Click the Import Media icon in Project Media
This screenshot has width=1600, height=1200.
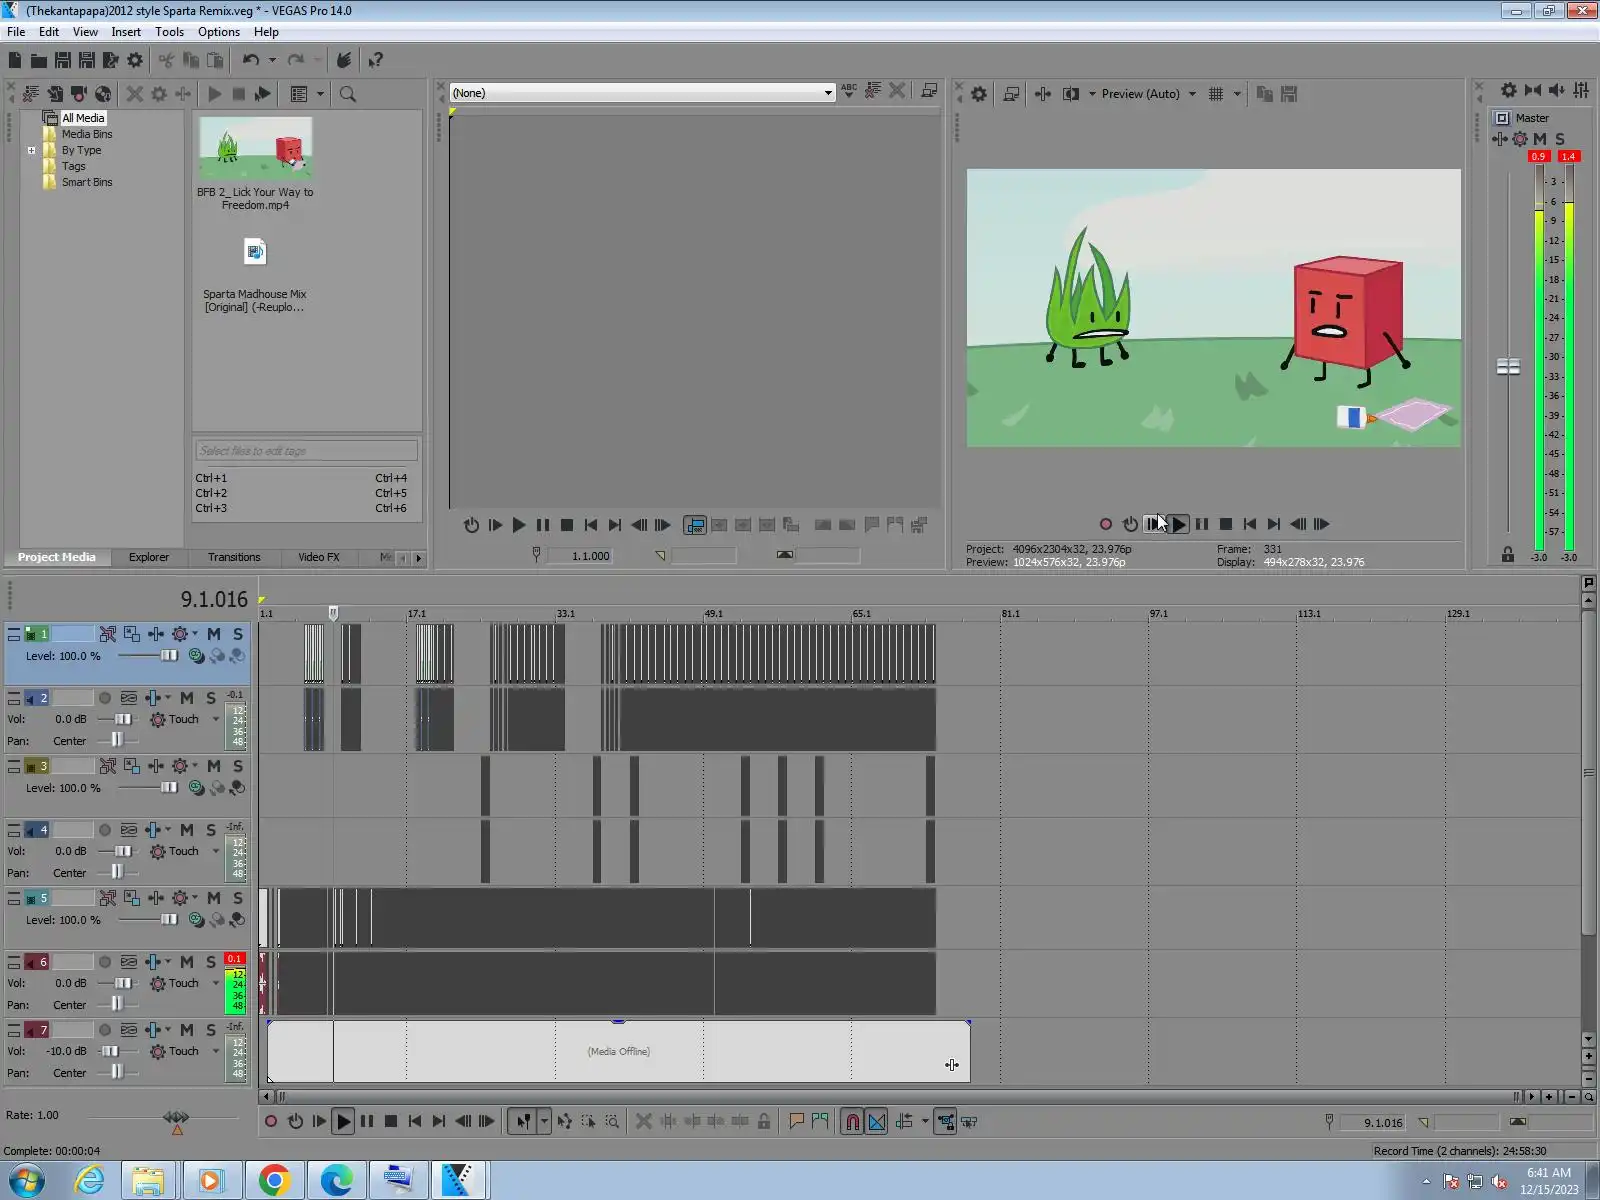(x=55, y=94)
